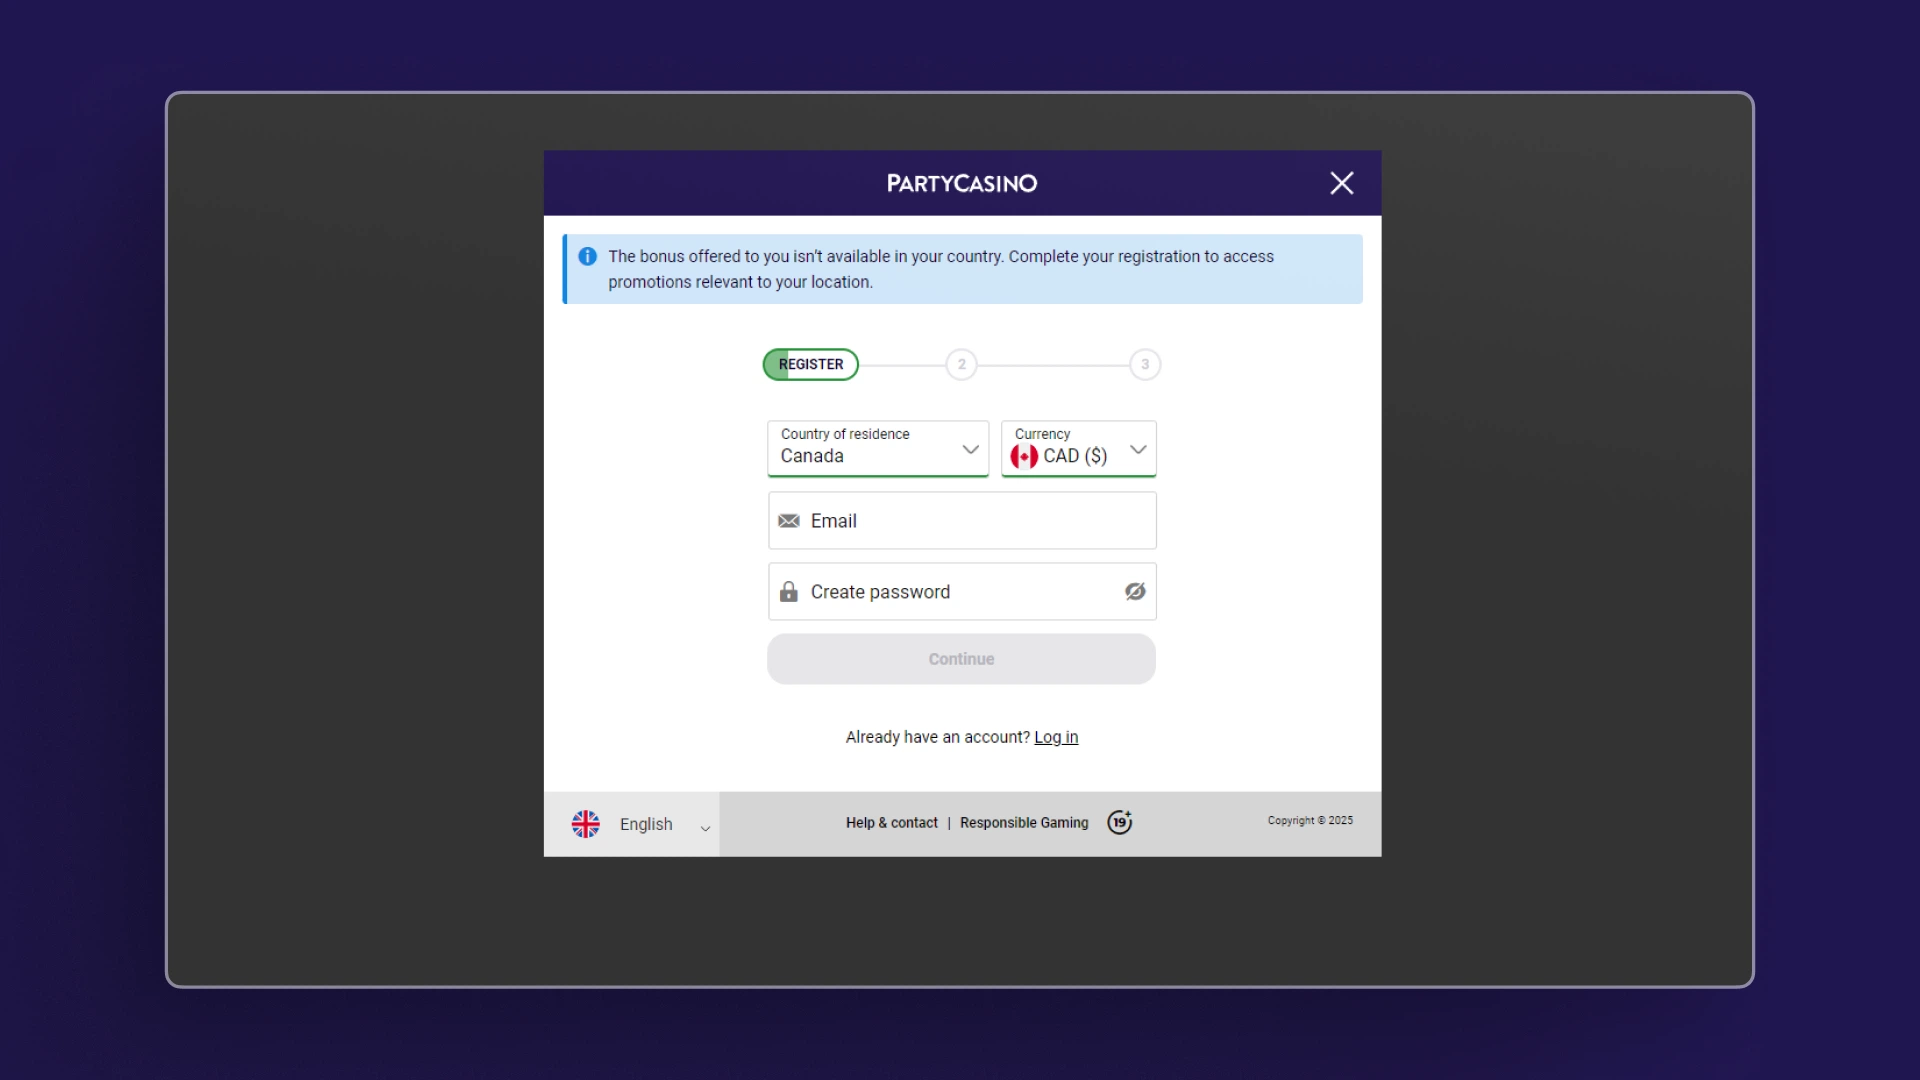Click the Canadian flag currency icon

pos(1024,456)
